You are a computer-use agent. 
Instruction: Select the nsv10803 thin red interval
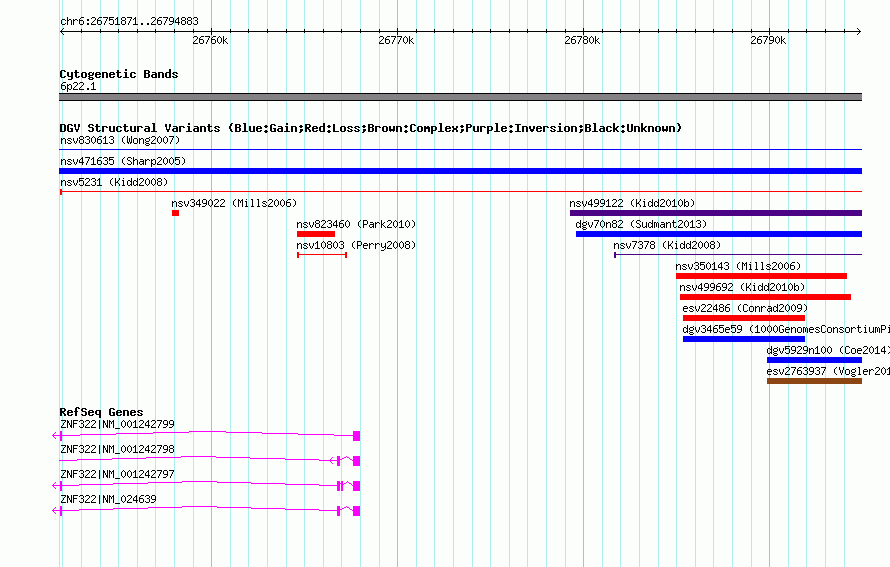coord(322,255)
